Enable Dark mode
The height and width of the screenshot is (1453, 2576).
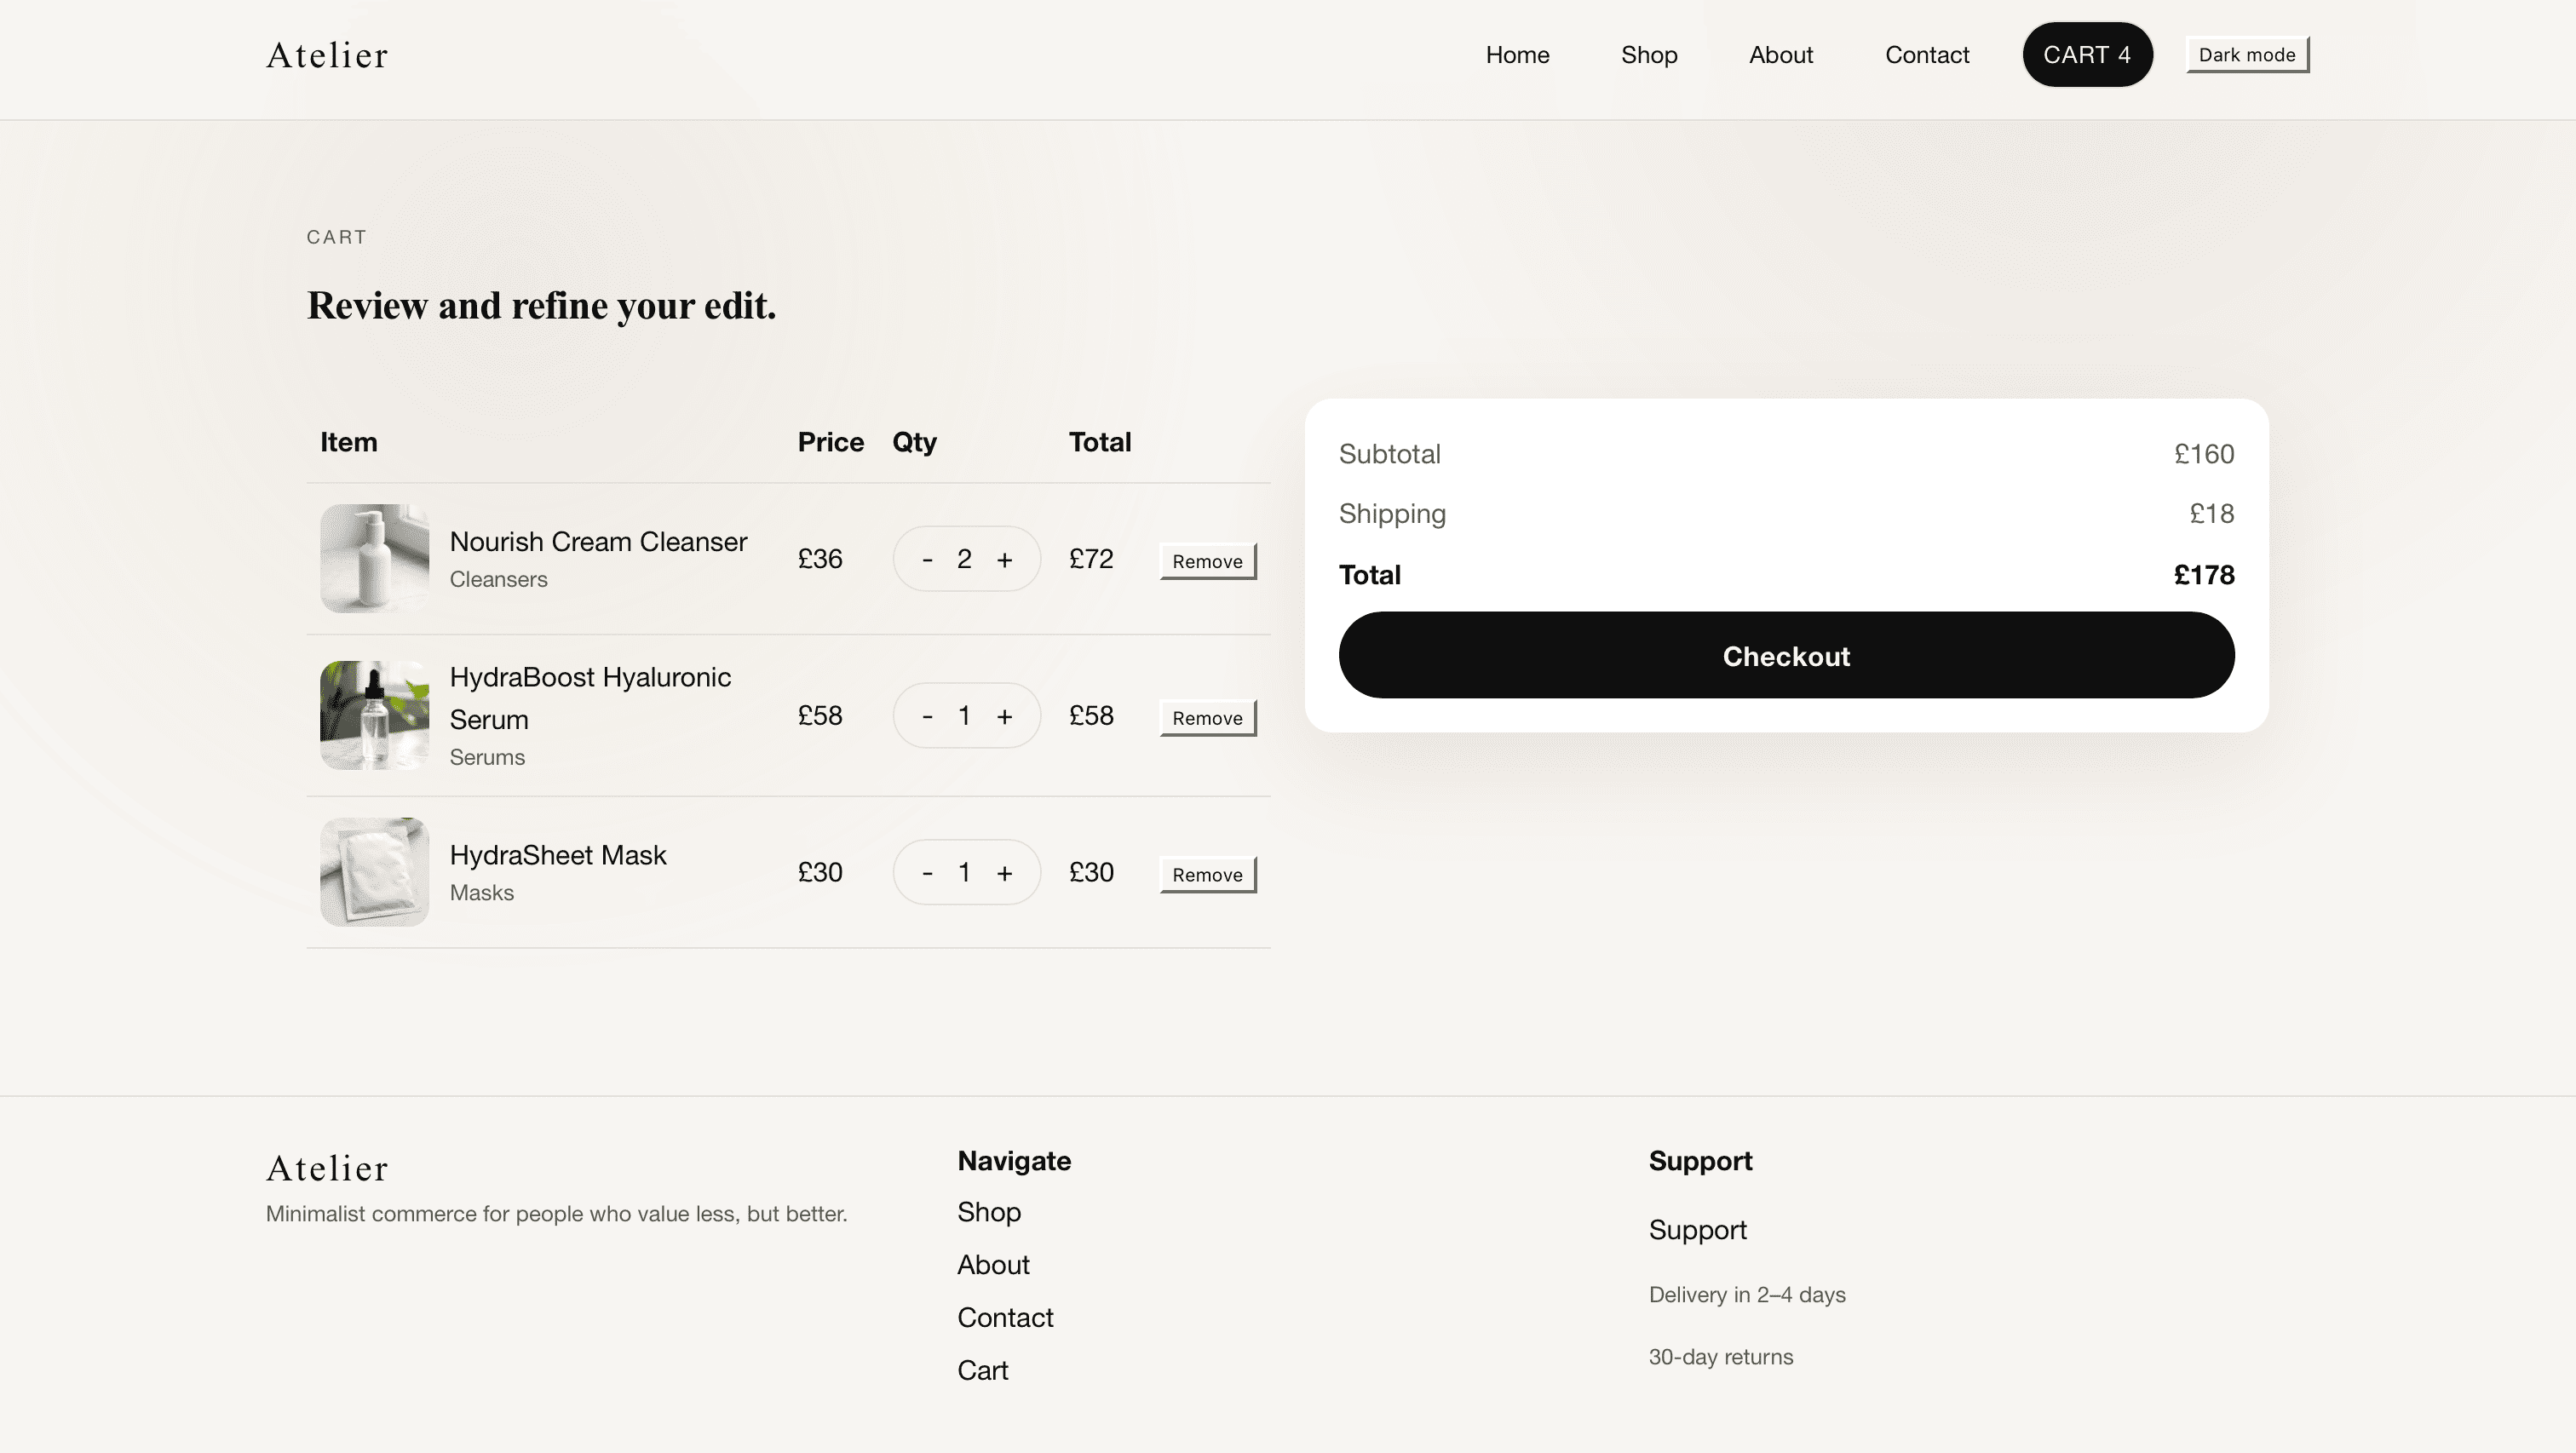click(x=2246, y=54)
